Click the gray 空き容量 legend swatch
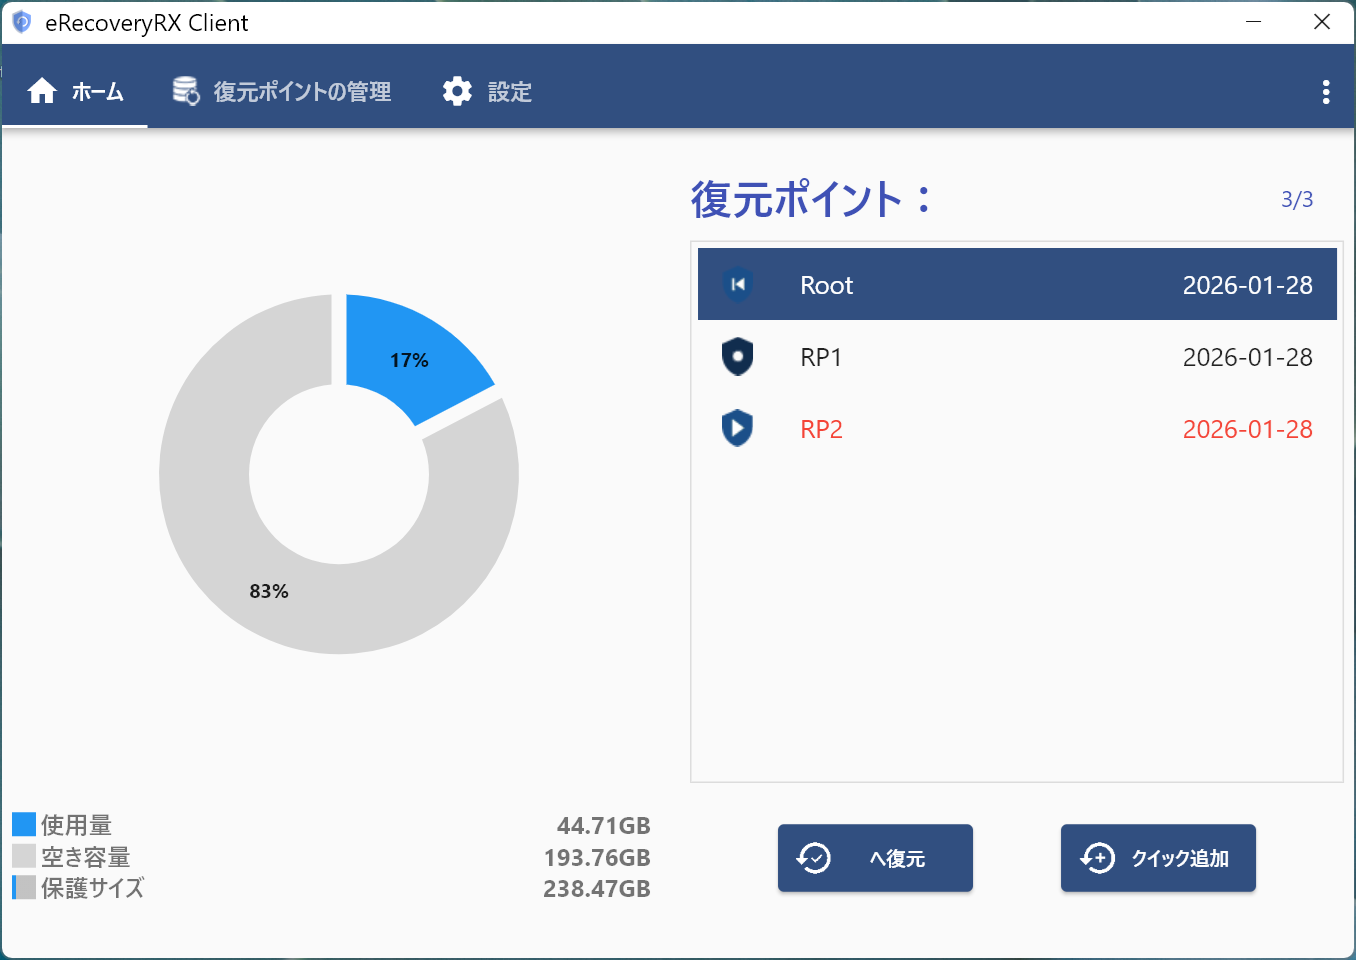 [24, 856]
